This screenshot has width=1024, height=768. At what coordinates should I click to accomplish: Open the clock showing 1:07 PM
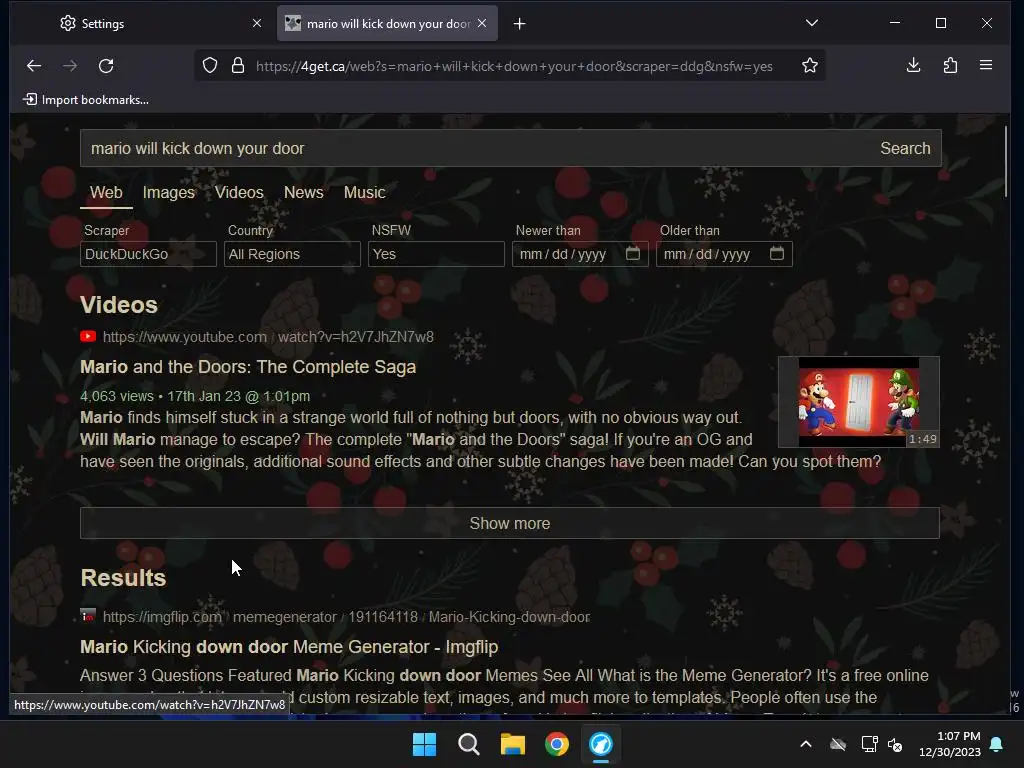point(950,744)
